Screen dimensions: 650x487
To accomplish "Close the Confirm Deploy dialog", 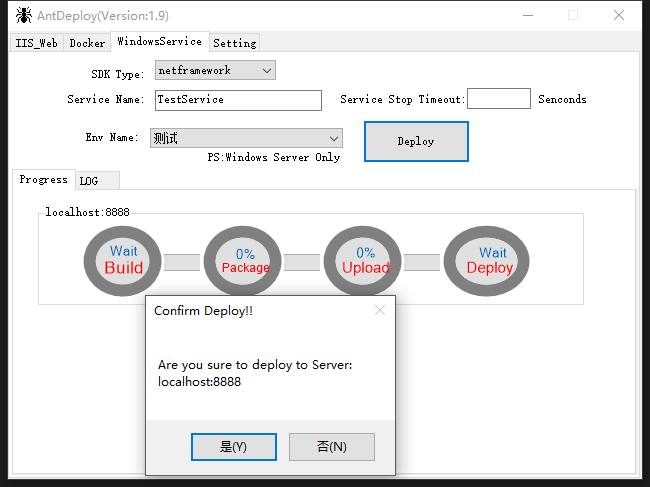I will click(x=380, y=310).
